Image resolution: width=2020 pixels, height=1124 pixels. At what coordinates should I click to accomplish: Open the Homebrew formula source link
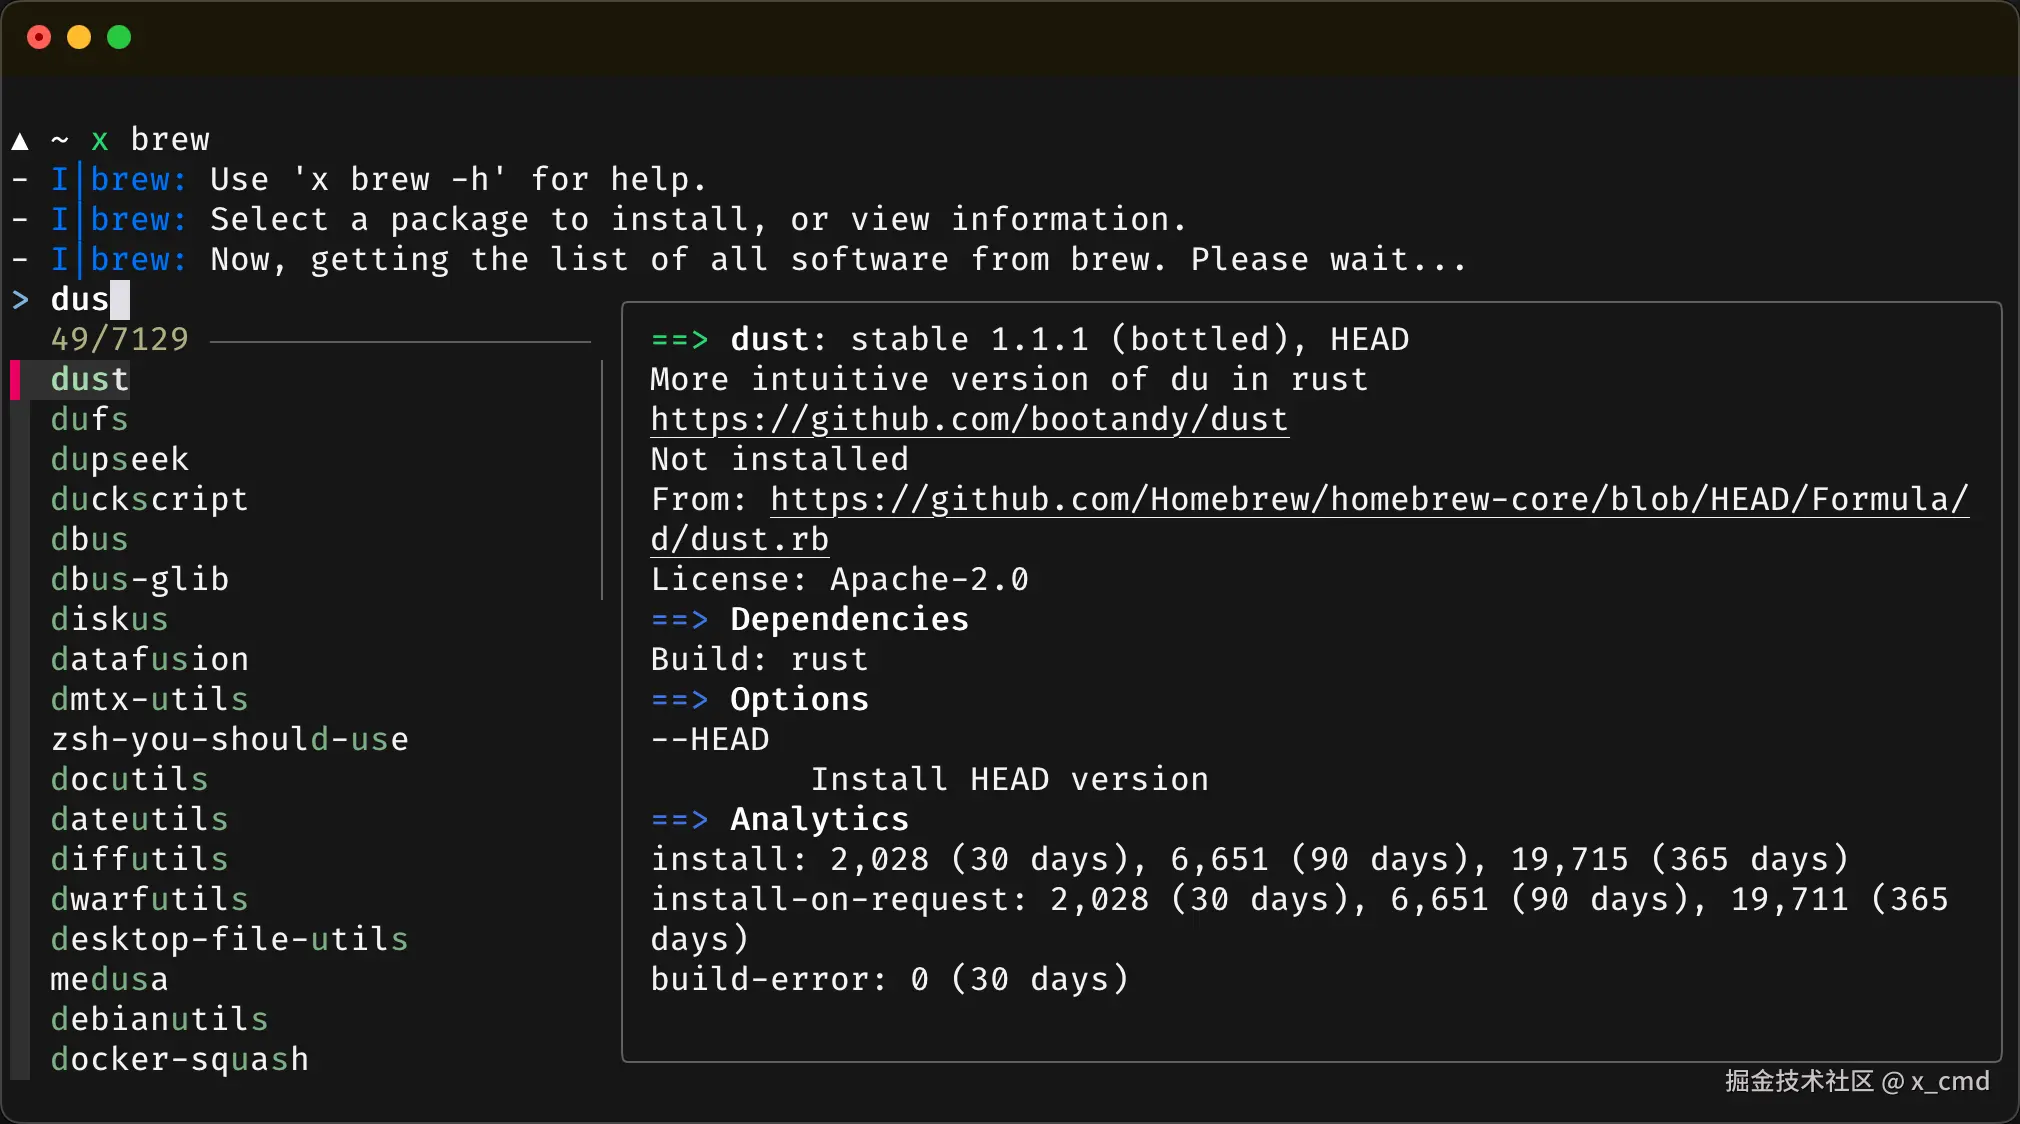tap(1370, 500)
